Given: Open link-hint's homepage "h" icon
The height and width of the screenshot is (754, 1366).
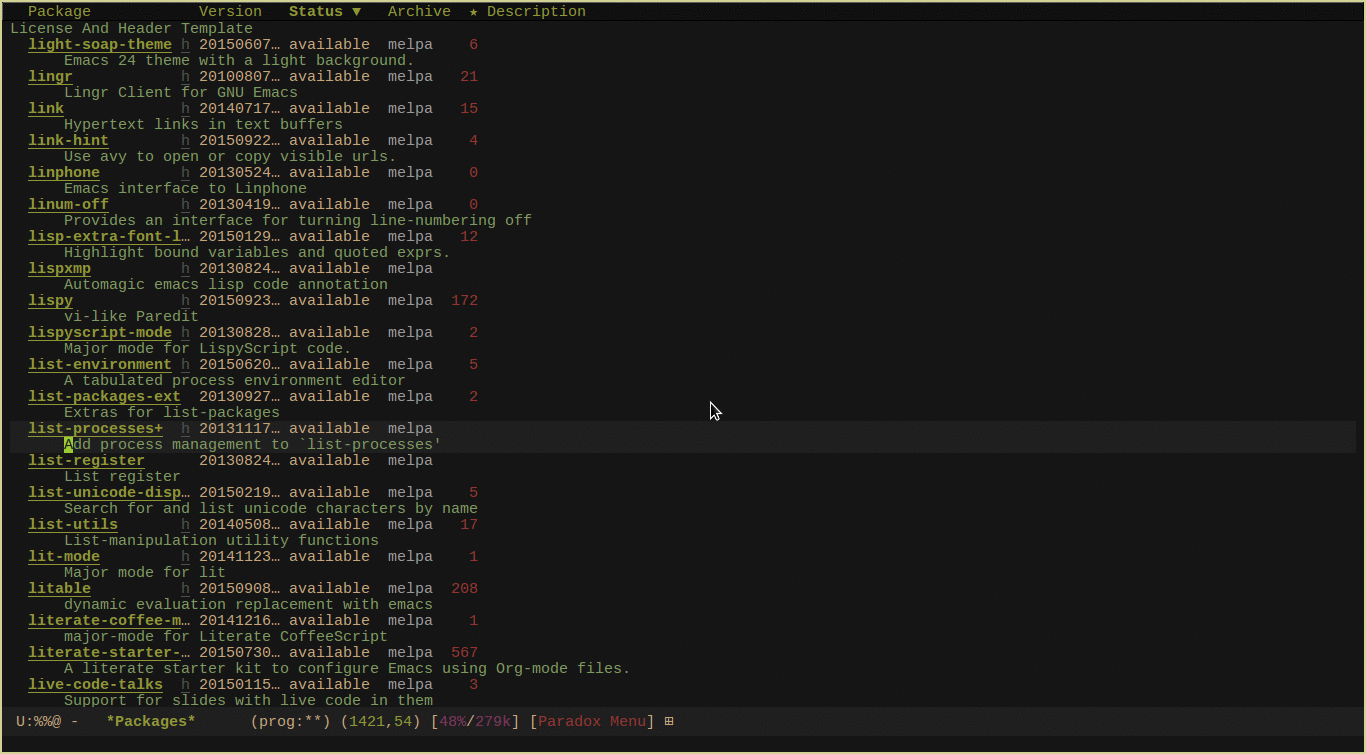Looking at the screenshot, I should (x=185, y=140).
